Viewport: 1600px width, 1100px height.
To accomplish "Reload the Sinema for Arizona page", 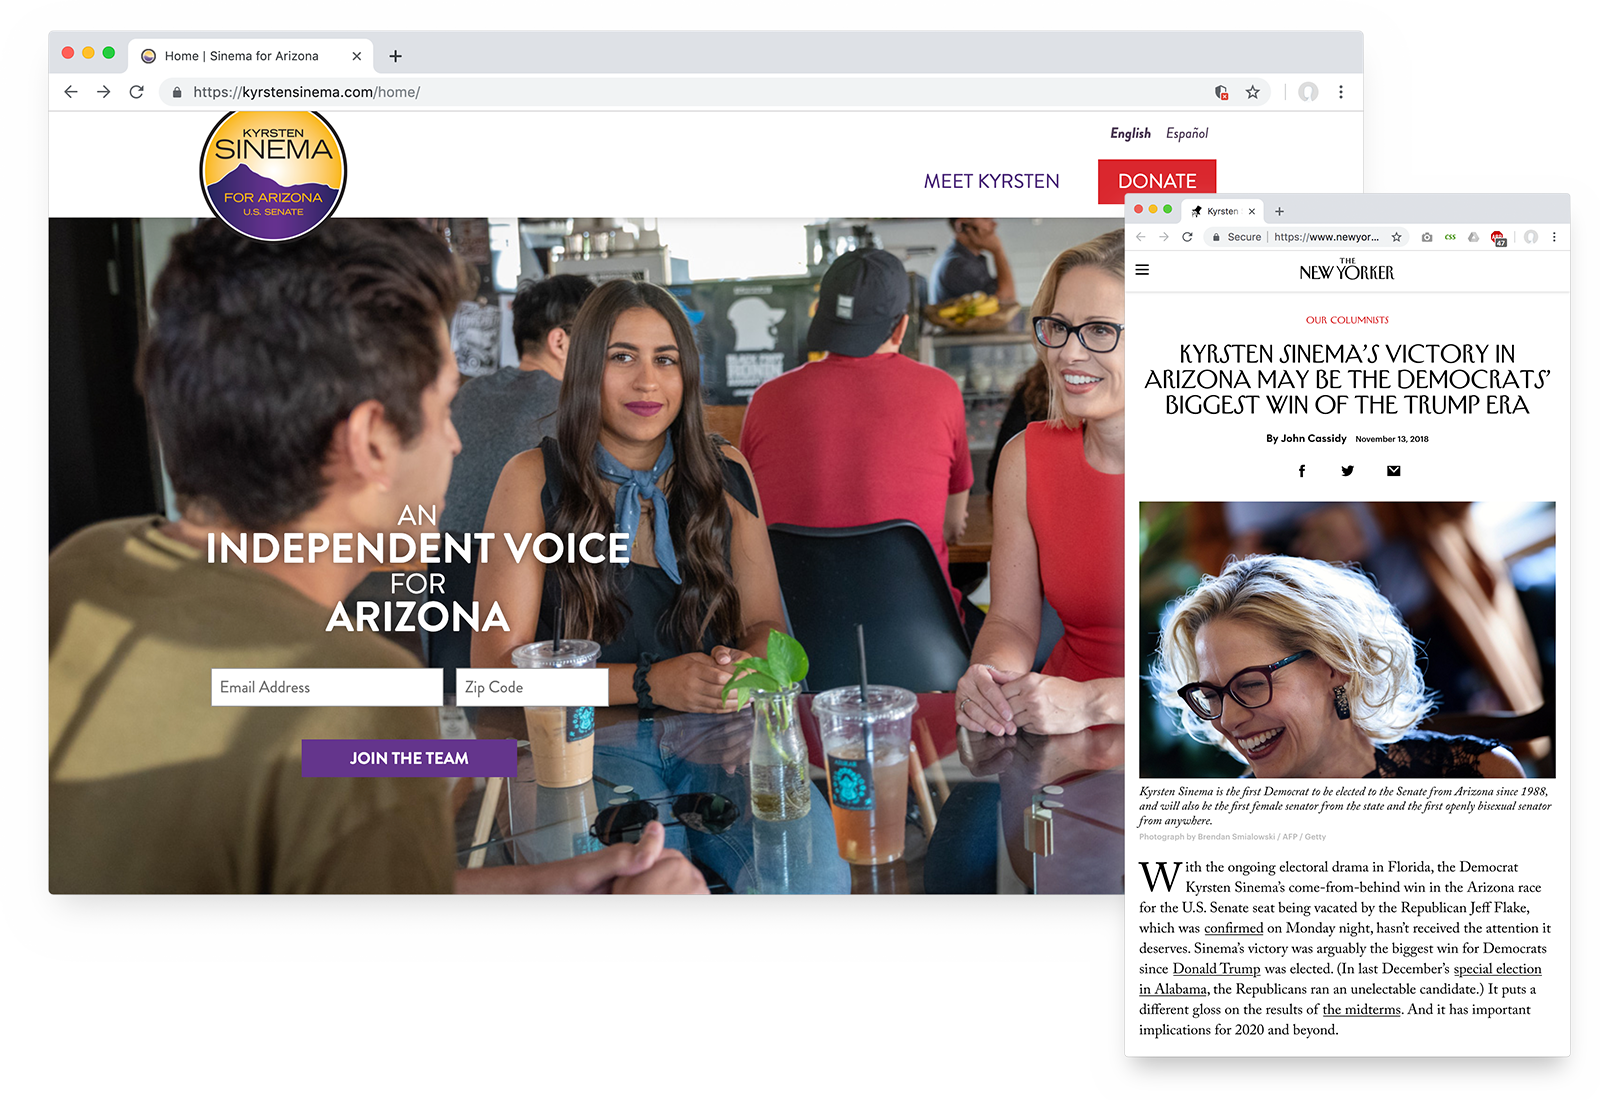I will (137, 92).
